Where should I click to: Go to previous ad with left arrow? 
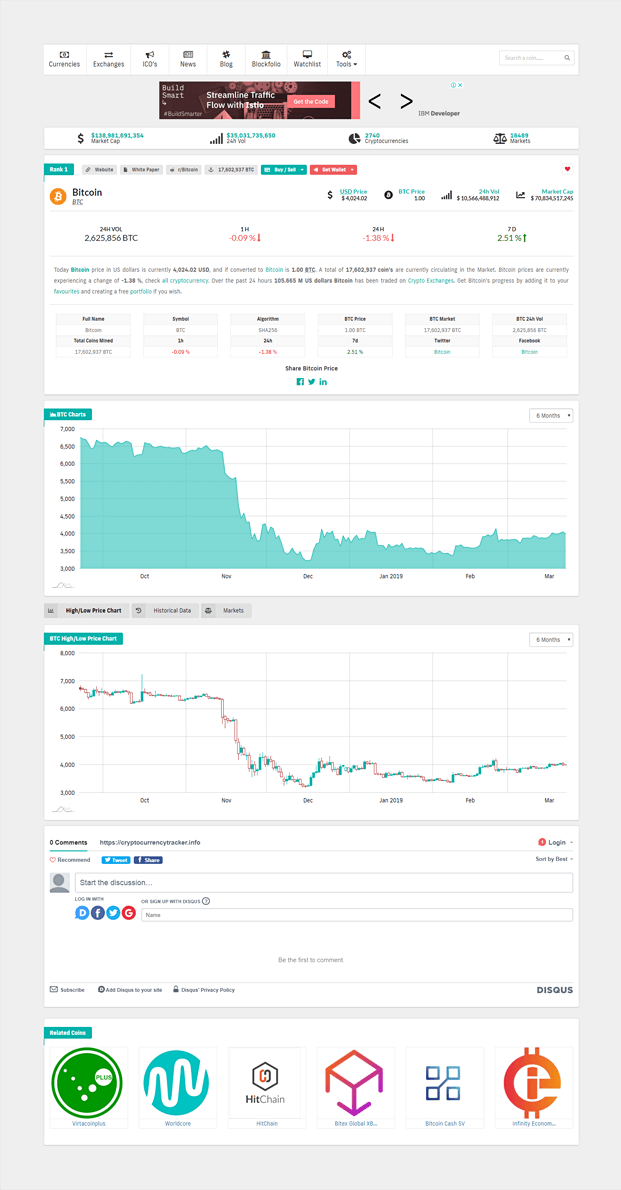tap(374, 101)
